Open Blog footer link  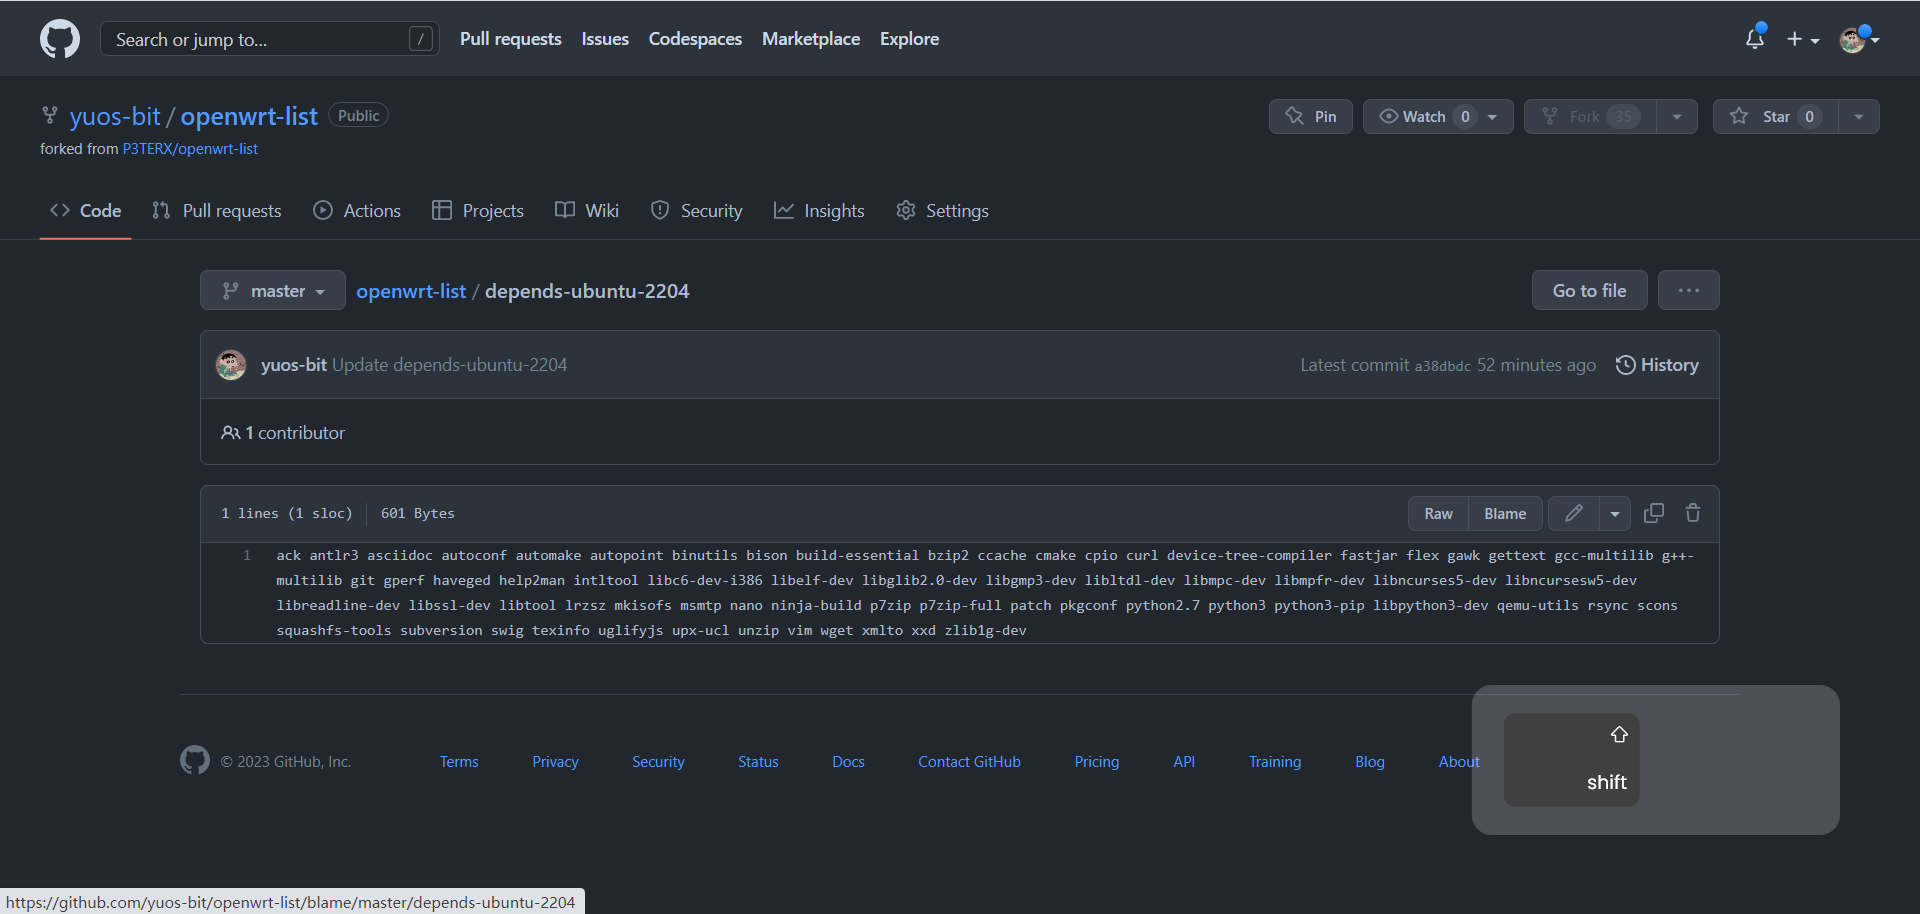(x=1370, y=762)
